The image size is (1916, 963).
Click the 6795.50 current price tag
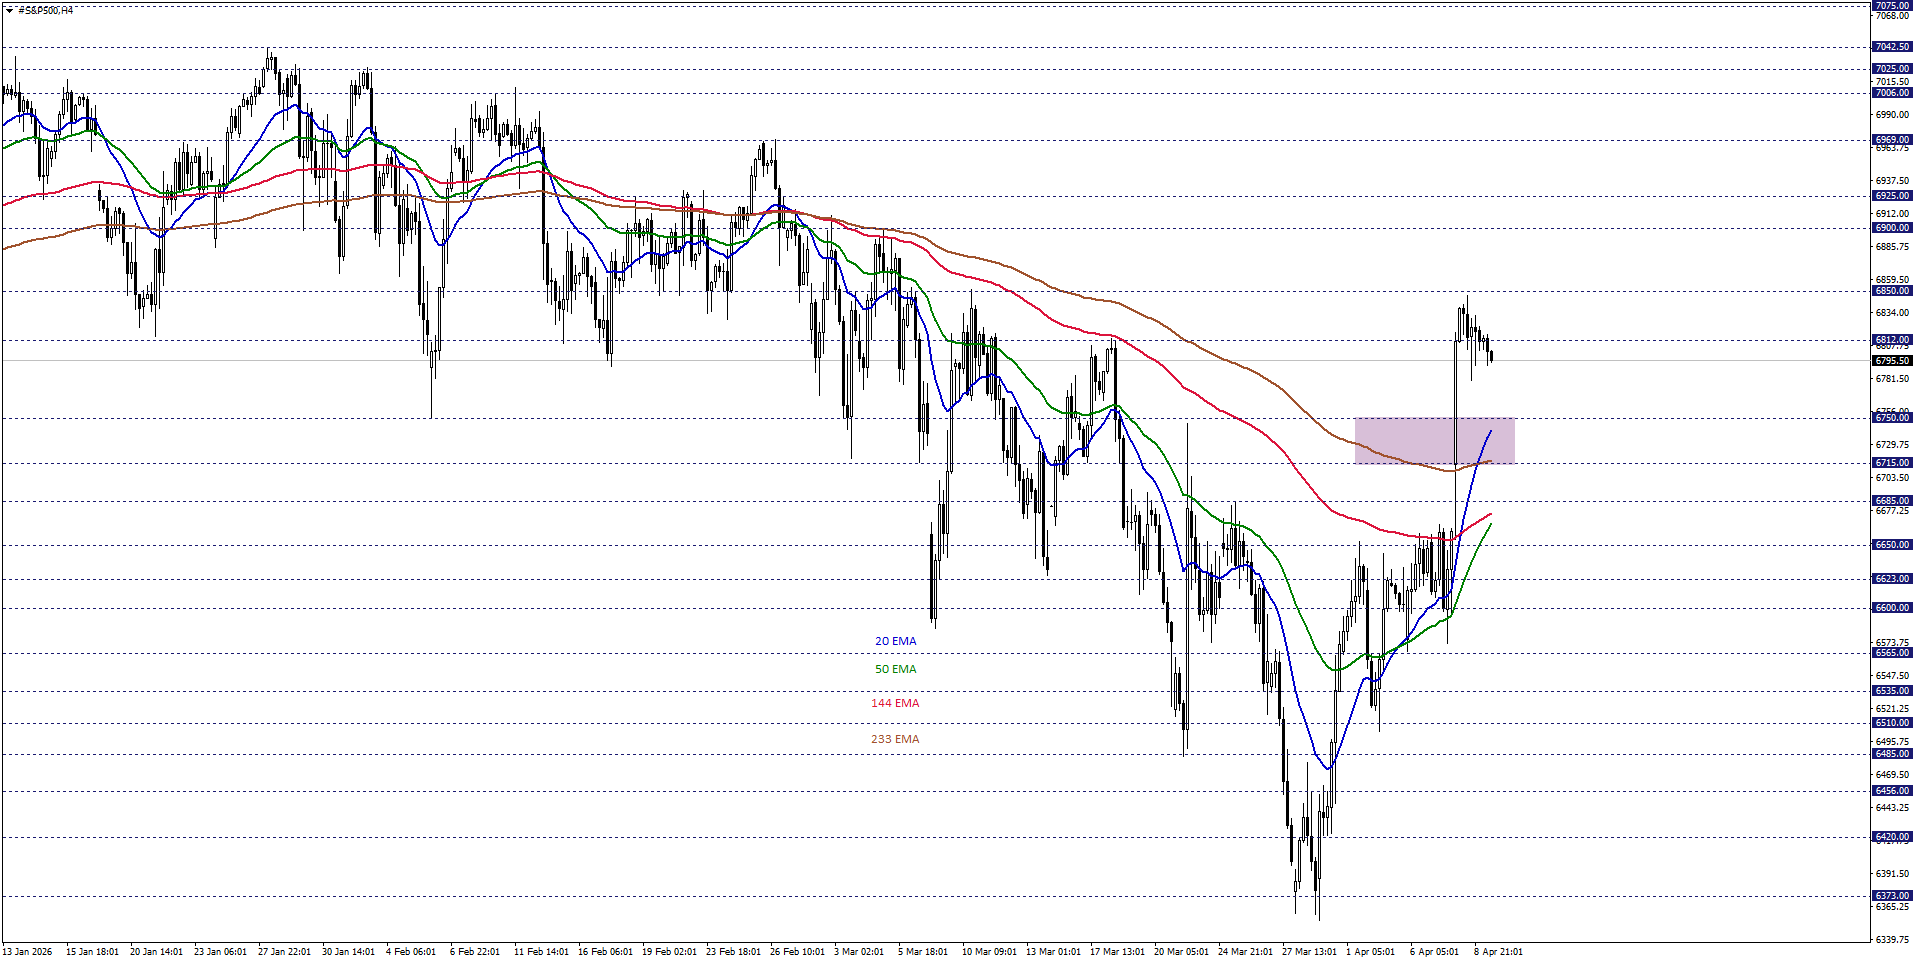pyautogui.click(x=1893, y=360)
